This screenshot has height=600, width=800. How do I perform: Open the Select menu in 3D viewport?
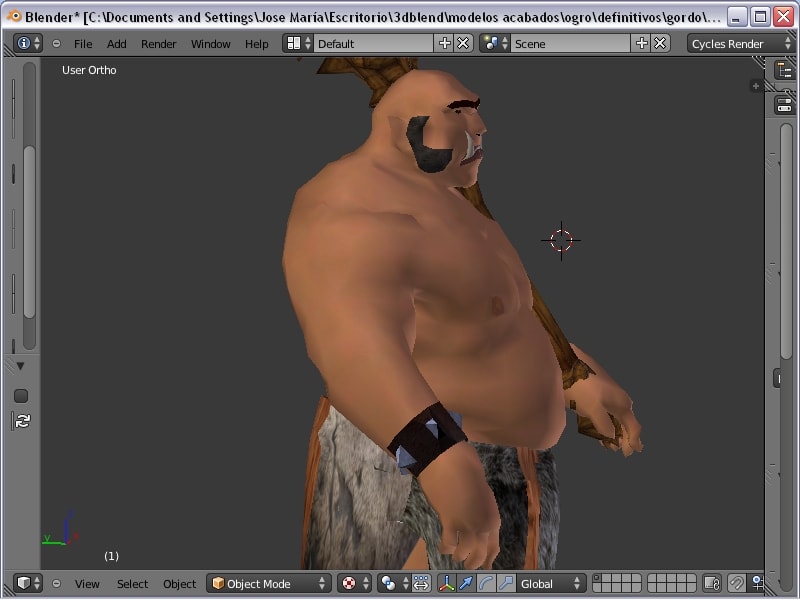pos(132,584)
